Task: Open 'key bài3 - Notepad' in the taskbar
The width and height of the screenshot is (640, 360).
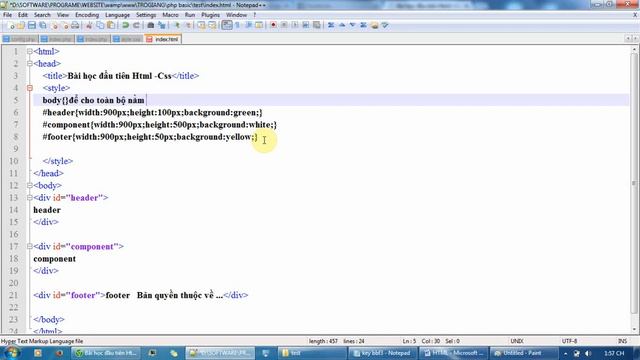Action: click(382, 353)
